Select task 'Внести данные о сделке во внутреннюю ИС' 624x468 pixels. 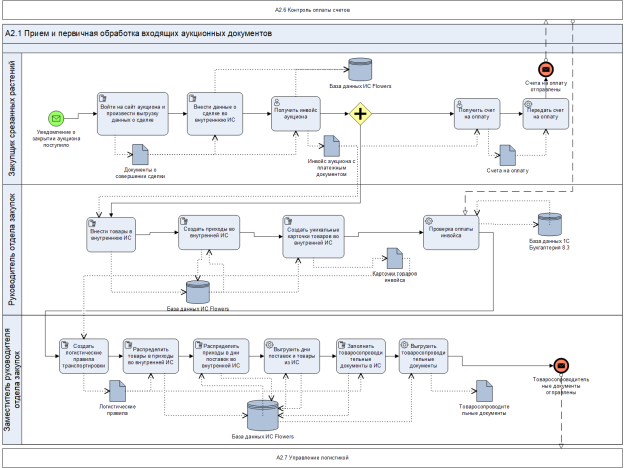(x=215, y=114)
